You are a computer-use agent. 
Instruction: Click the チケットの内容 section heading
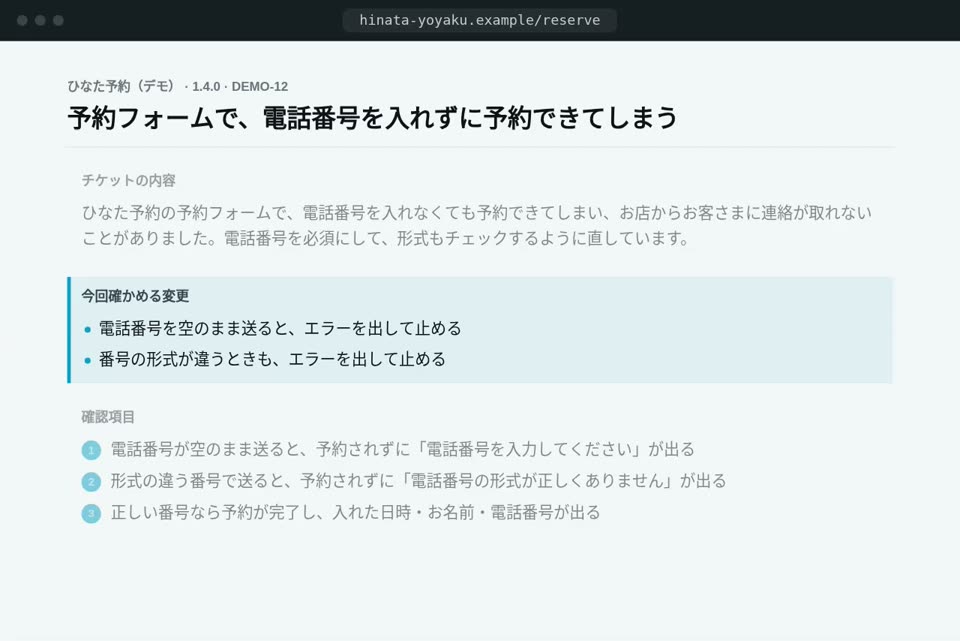[129, 181]
